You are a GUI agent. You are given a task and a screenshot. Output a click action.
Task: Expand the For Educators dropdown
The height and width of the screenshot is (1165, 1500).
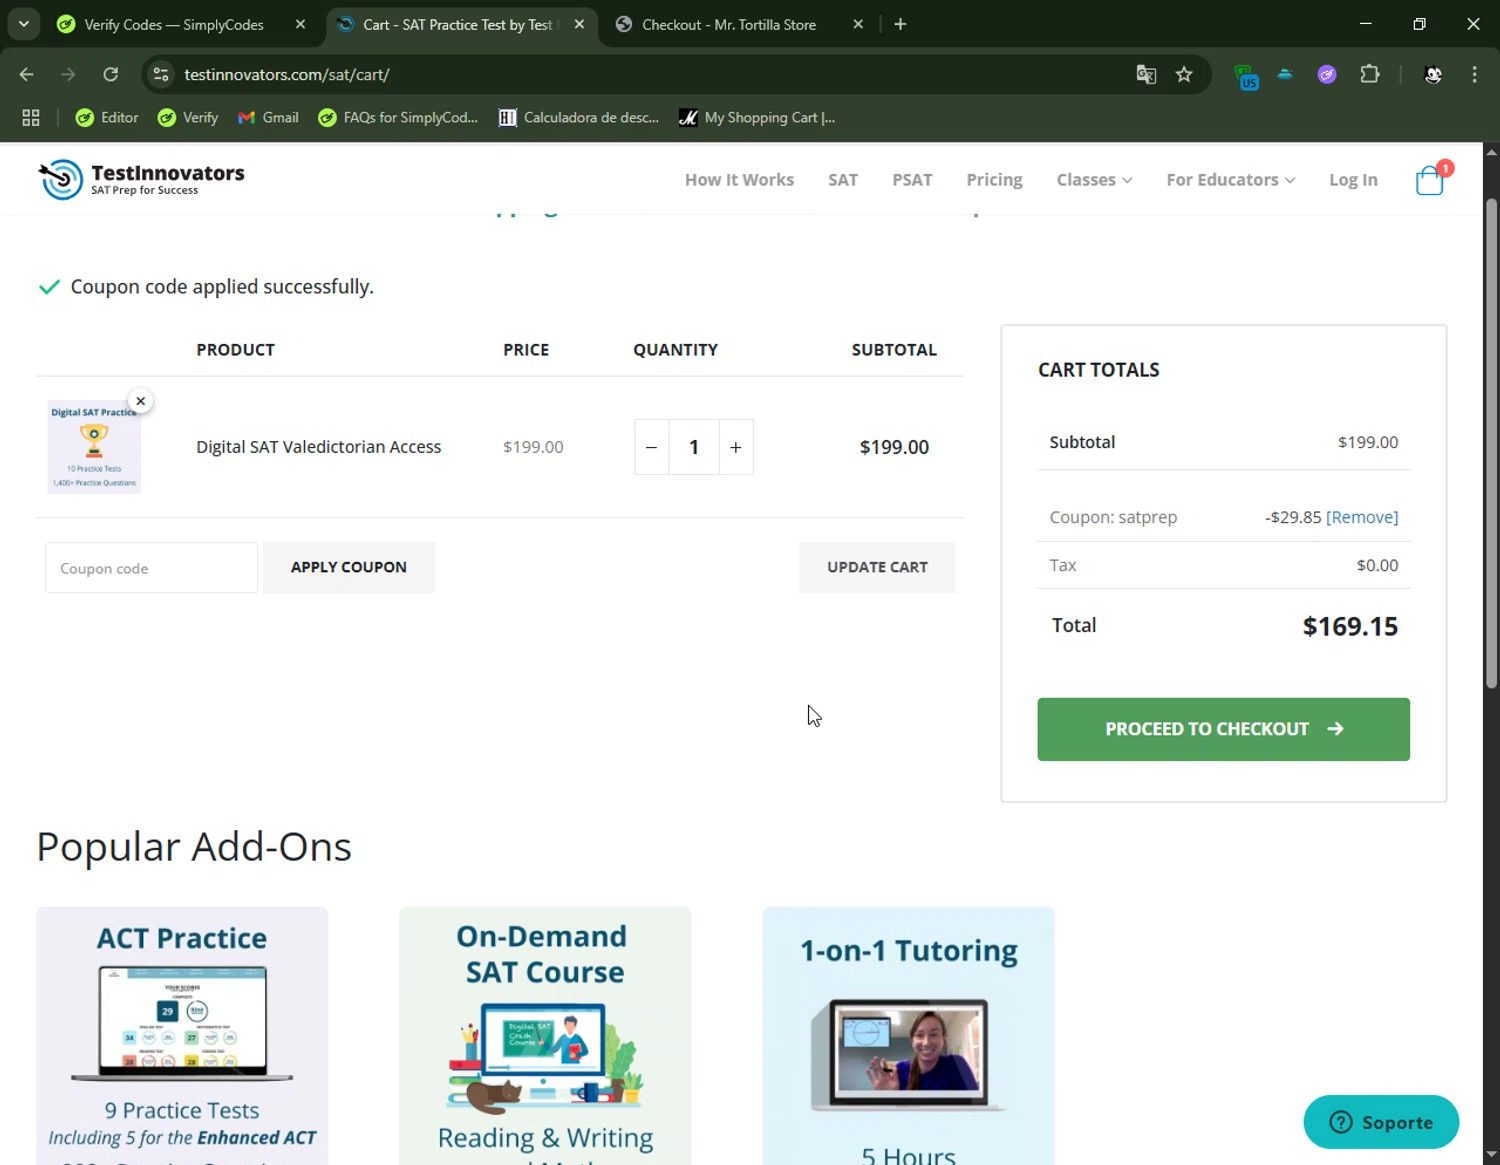point(1231,180)
